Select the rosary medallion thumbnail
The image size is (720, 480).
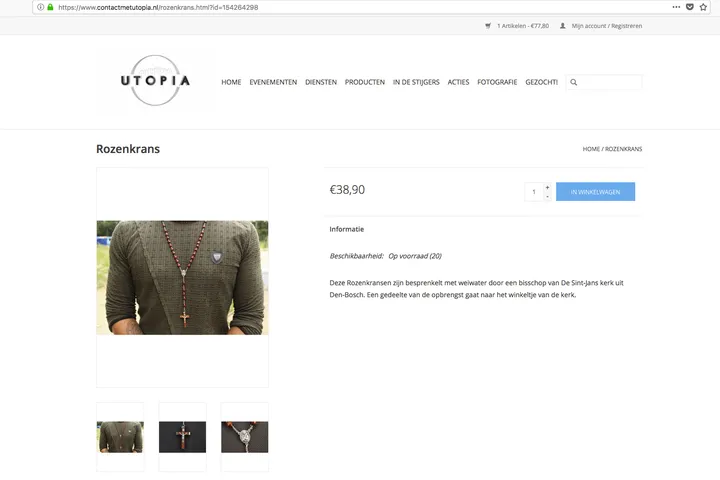click(x=245, y=437)
